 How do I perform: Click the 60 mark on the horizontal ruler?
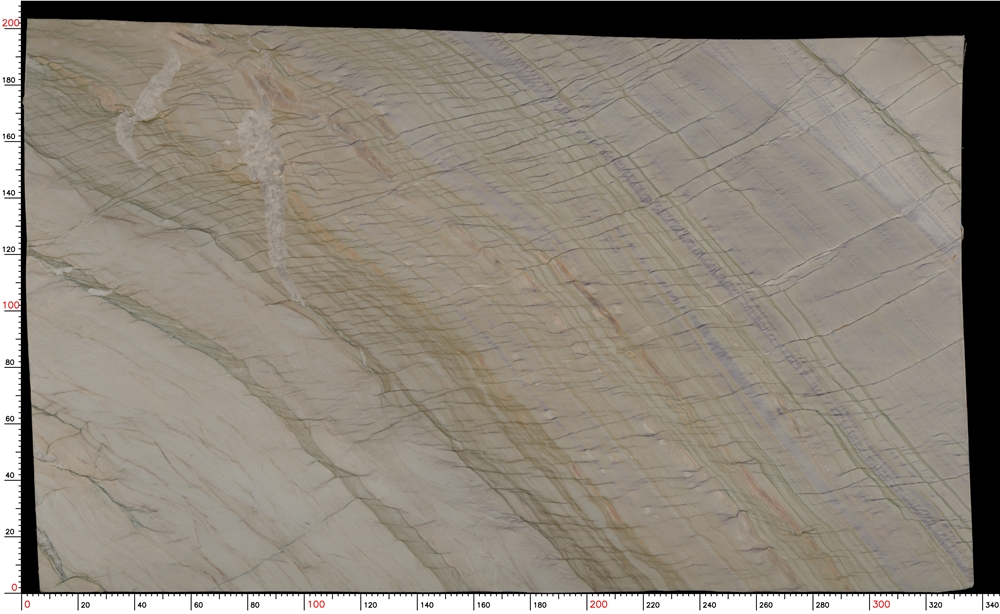coord(198,605)
